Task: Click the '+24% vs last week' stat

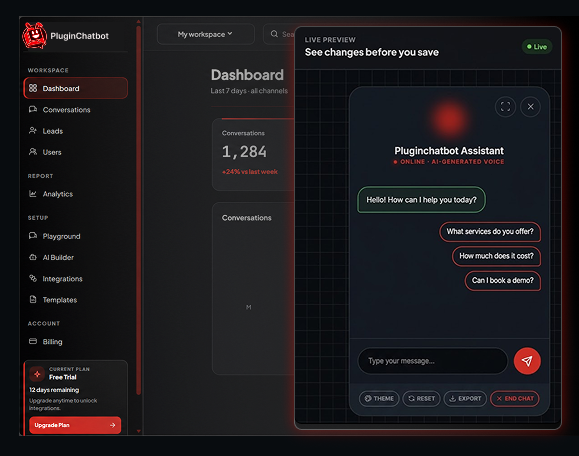Action: (250, 172)
